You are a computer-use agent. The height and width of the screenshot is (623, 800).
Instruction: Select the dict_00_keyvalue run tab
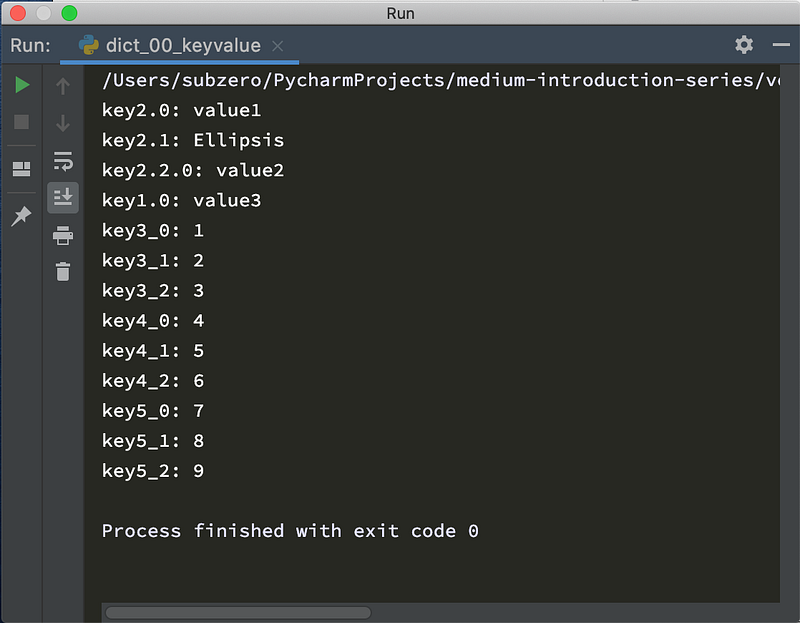click(179, 46)
